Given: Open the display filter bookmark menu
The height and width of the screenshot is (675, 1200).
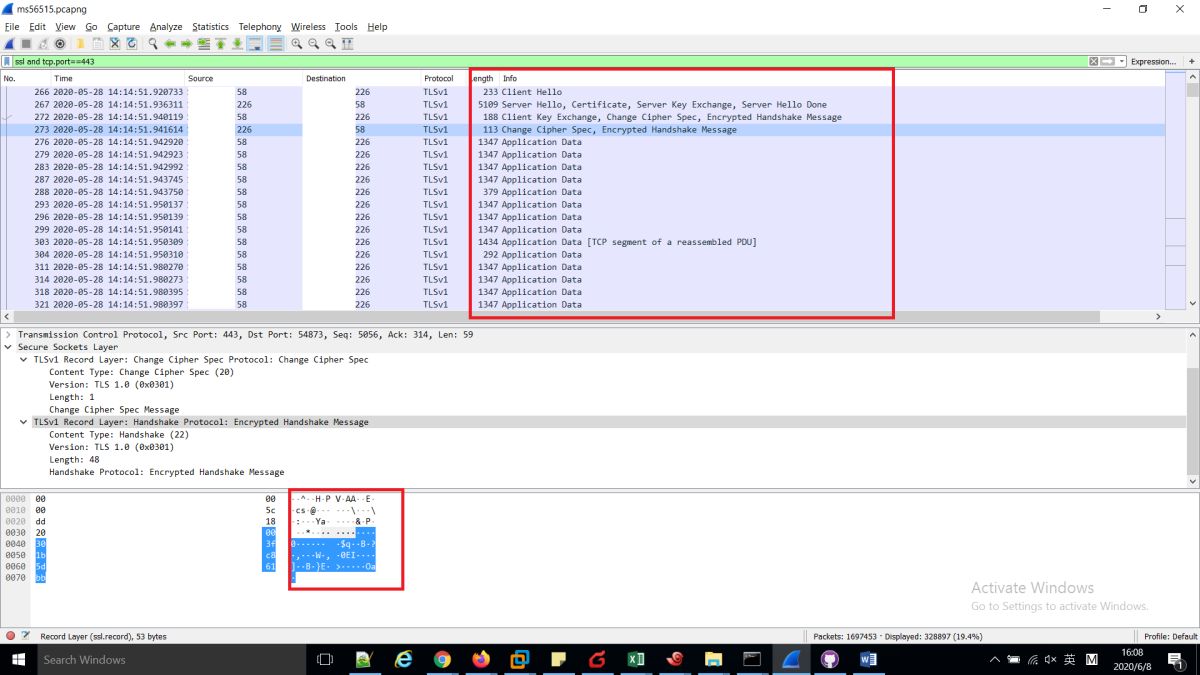Looking at the screenshot, I should pos(7,61).
